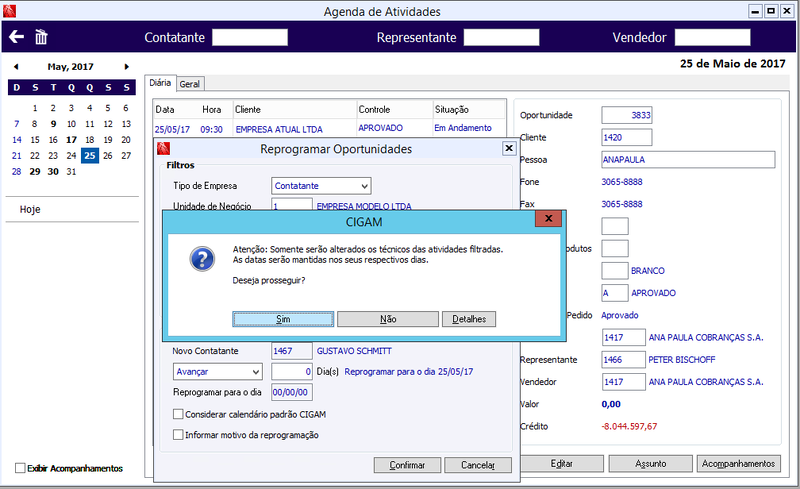Click the Contatante header input field
This screenshot has height=489, width=800.
coord(250,37)
